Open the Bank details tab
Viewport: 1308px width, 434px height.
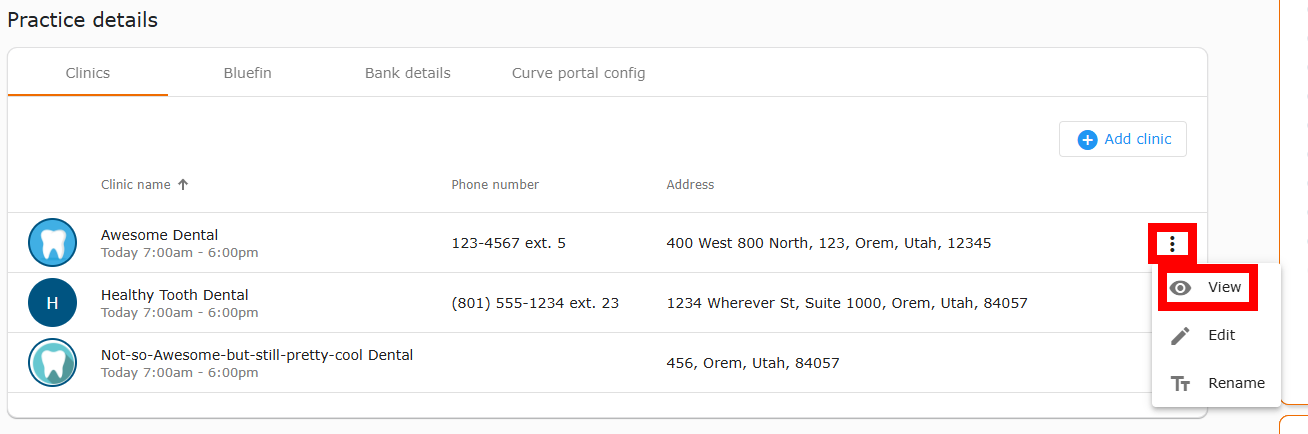(408, 73)
